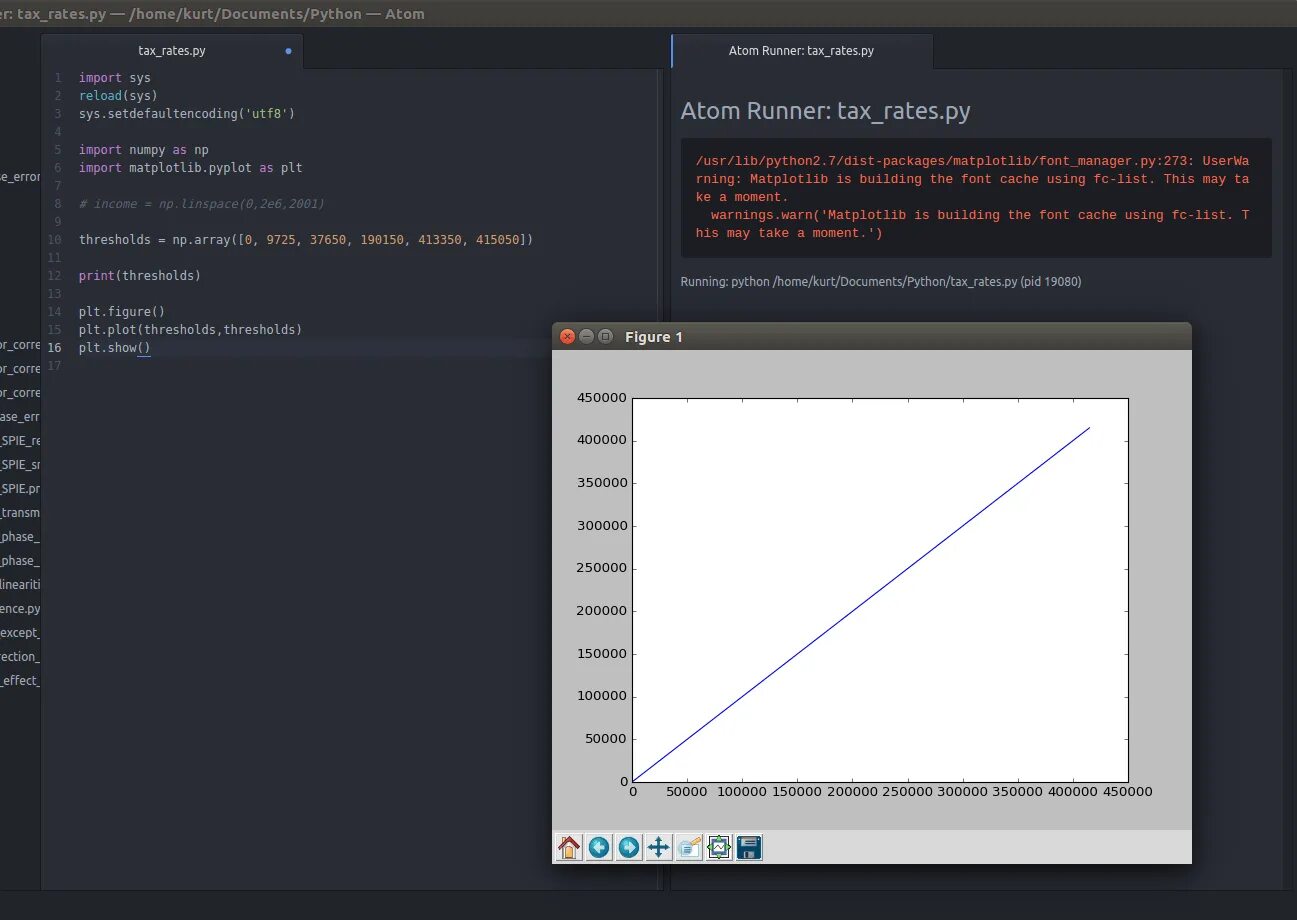Switch to the tax_rates.py editor tab
1297x920 pixels.
pyautogui.click(x=172, y=51)
